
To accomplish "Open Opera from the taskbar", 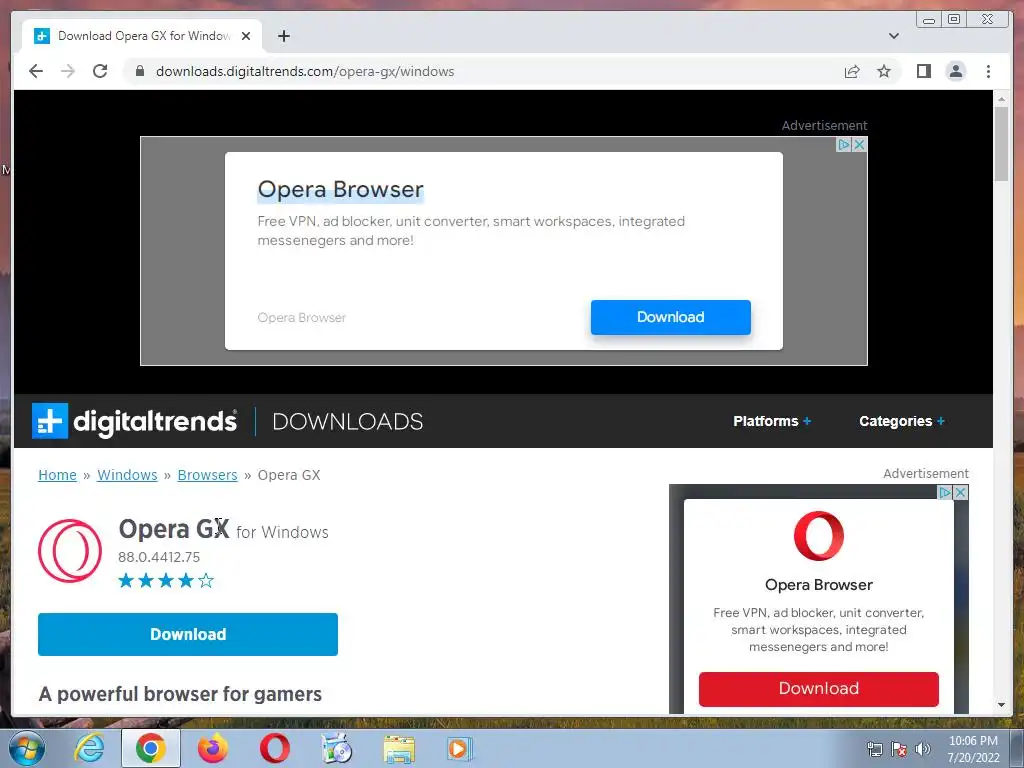I will click(x=275, y=748).
